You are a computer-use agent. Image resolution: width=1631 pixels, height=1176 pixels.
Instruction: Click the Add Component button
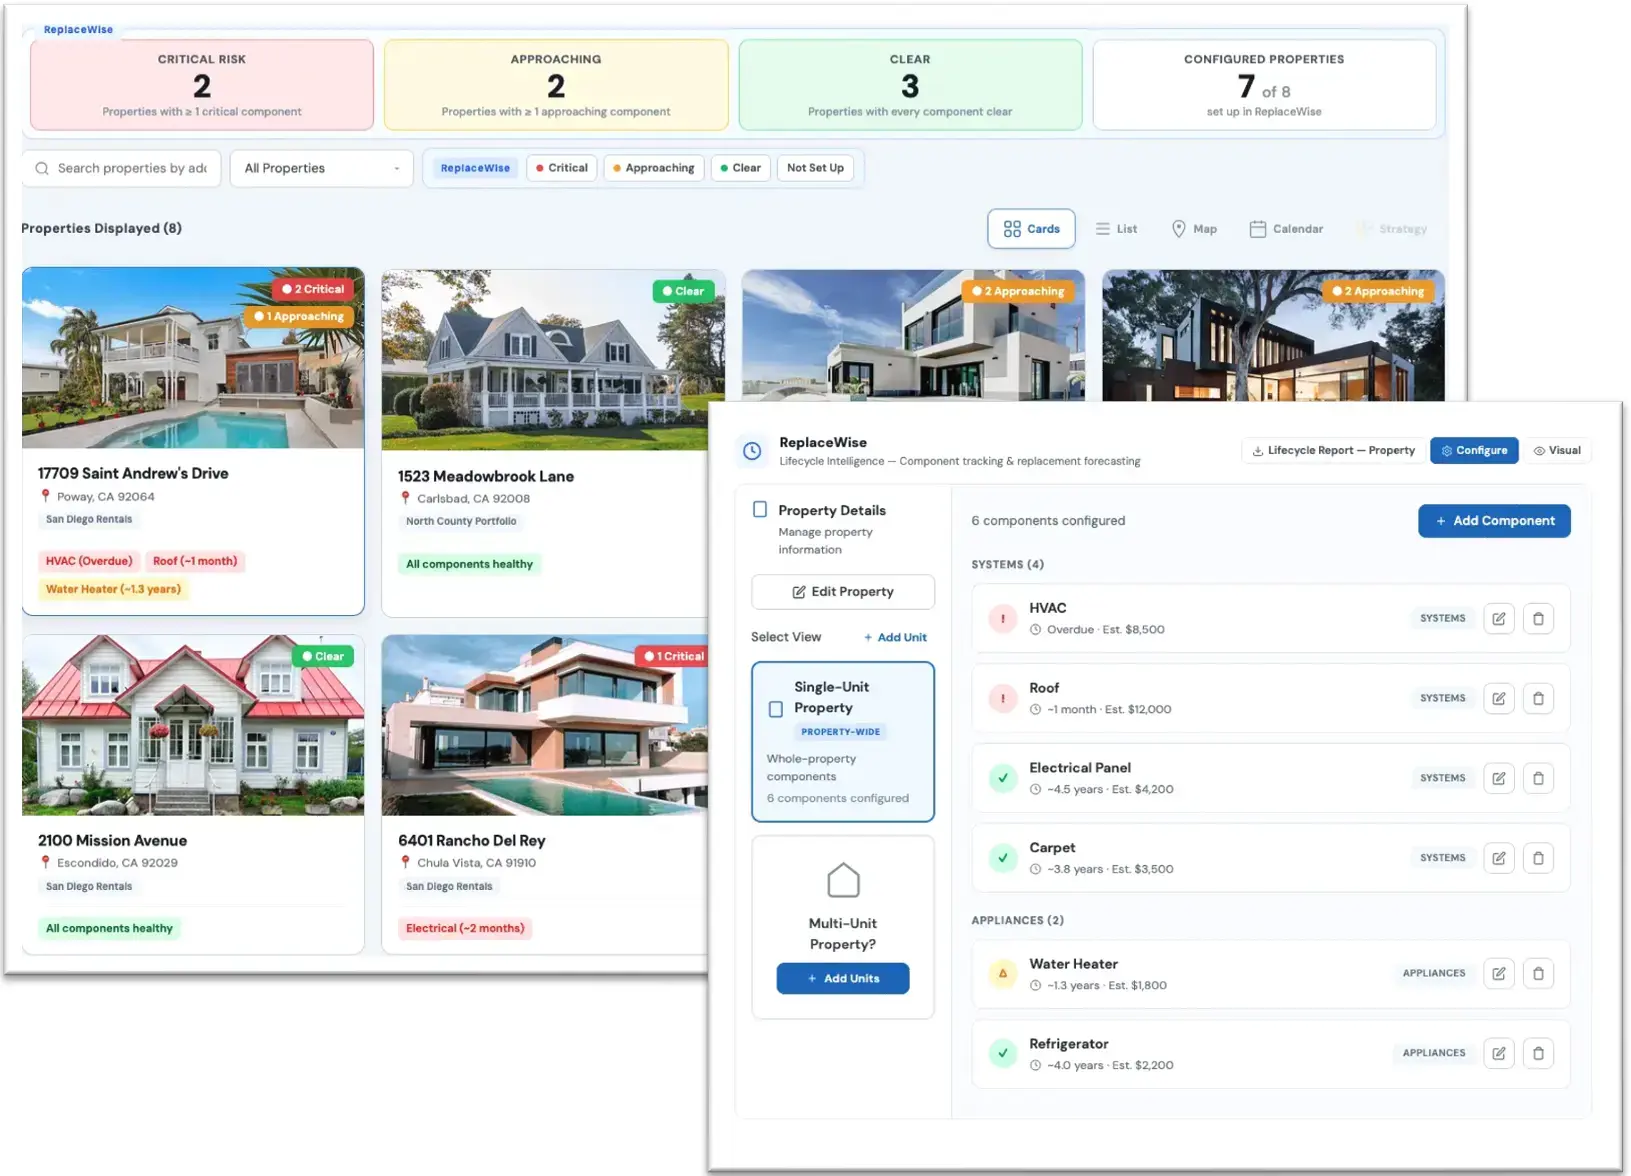point(1494,521)
